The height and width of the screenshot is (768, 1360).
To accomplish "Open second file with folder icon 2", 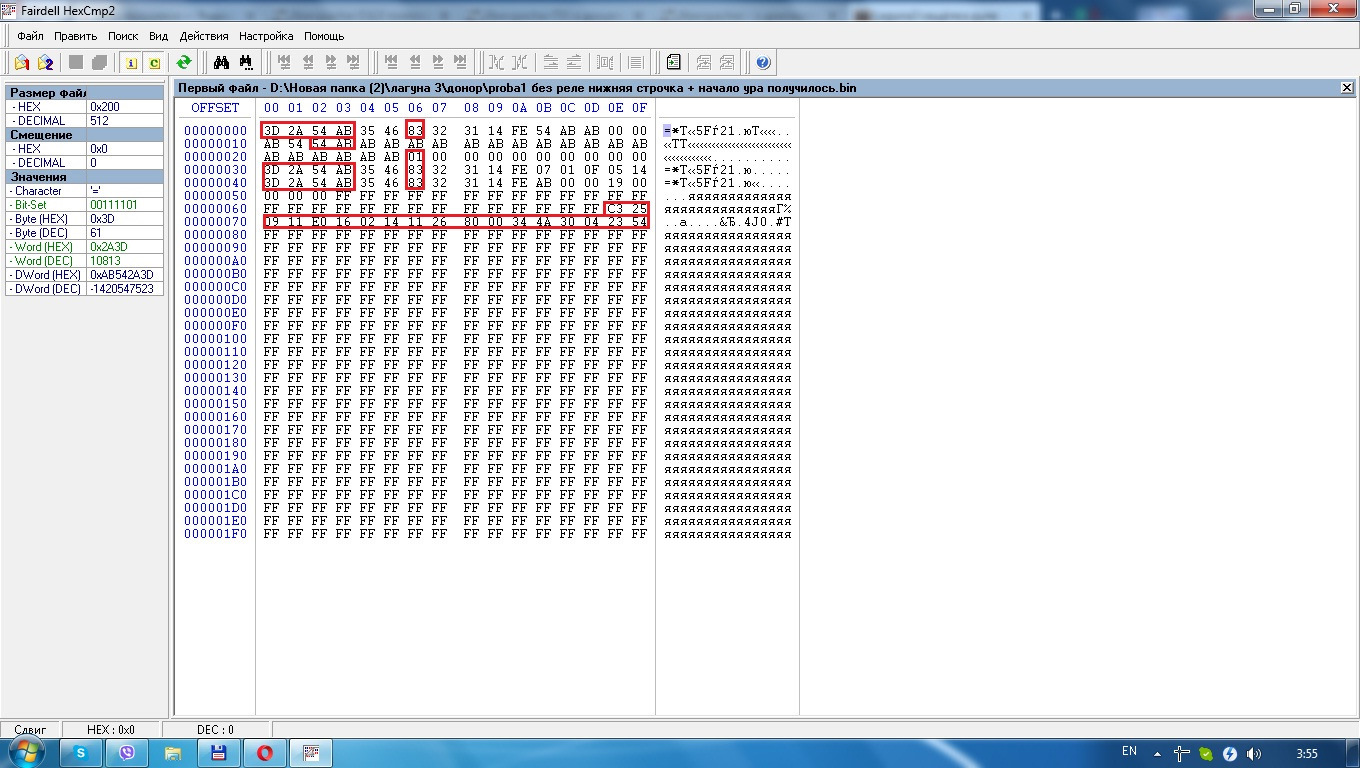I will pos(45,62).
